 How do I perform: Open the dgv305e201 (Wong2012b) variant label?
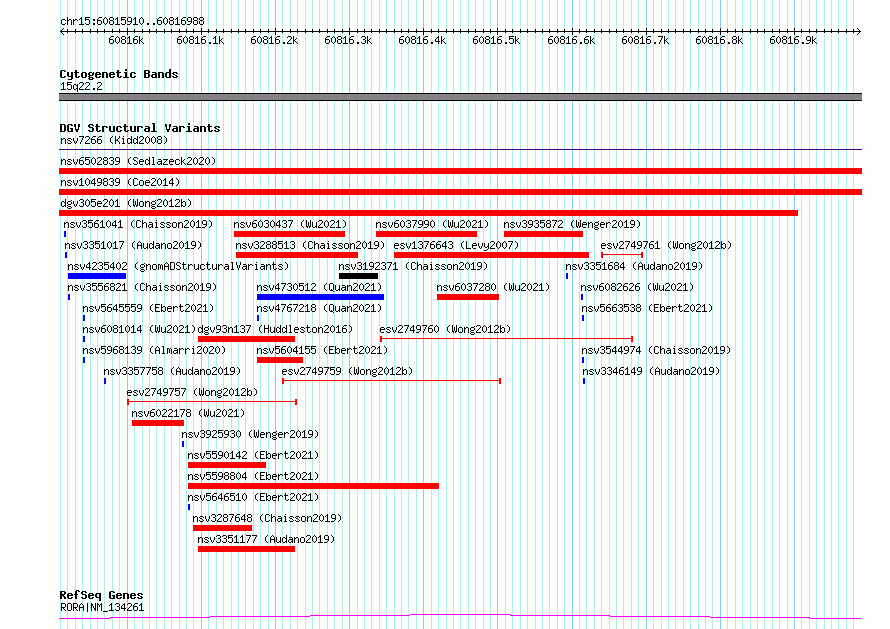126,203
